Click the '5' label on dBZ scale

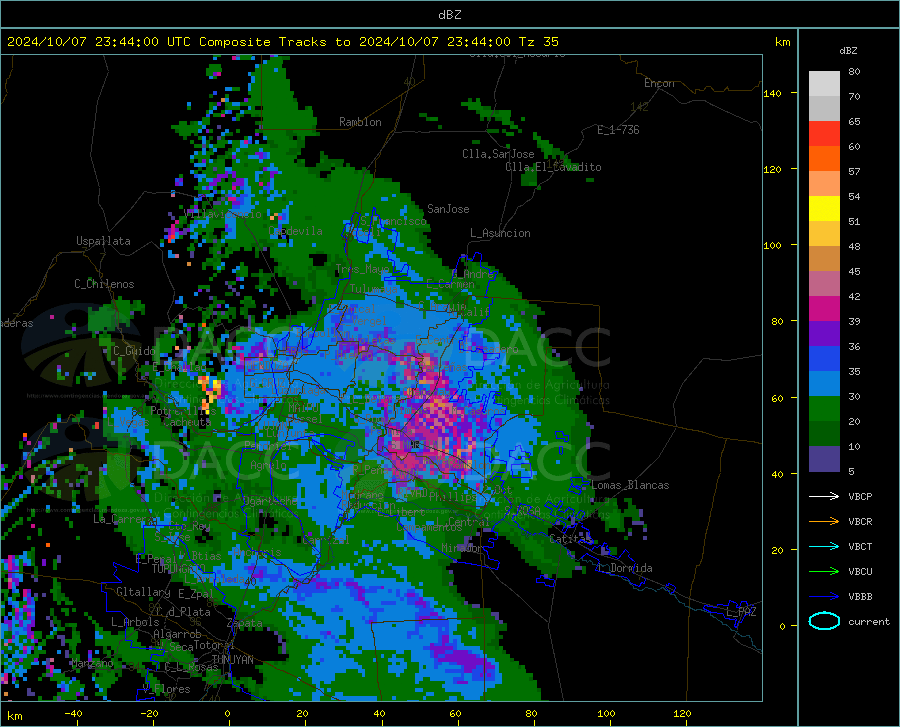851,471
